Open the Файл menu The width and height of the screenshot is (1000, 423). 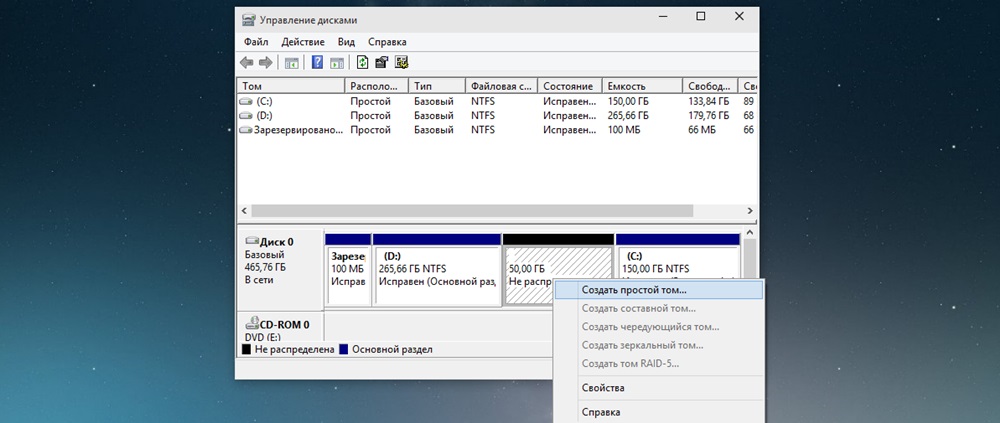[256, 42]
